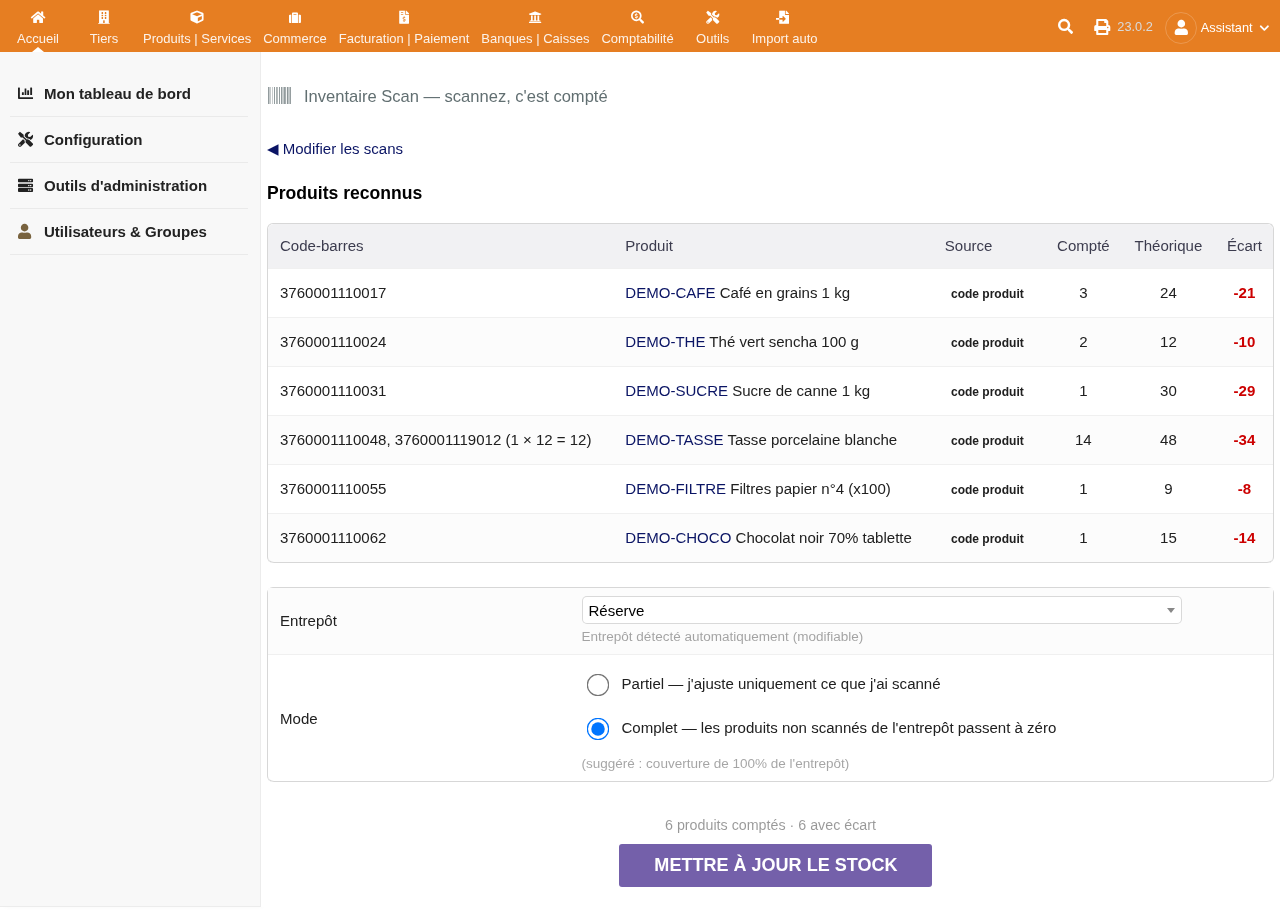Image resolution: width=1280 pixels, height=910 pixels.
Task: Open Mon tableau de bord menu
Action: click(117, 93)
